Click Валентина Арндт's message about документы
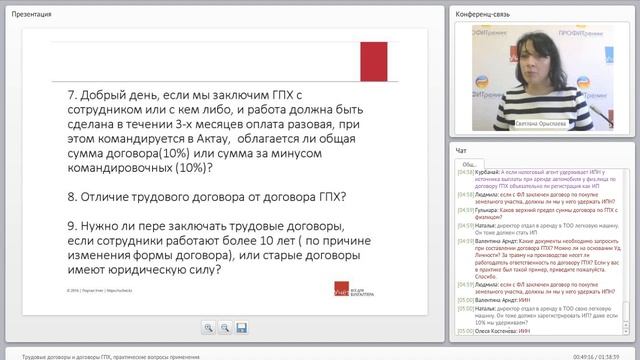Image resolution: width=640 pixels, height=360 pixels. tap(539, 259)
